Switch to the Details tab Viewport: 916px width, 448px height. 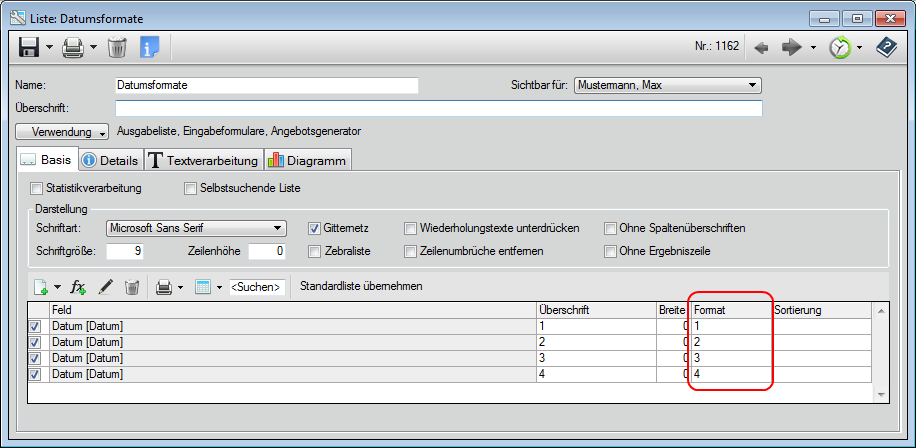click(111, 161)
